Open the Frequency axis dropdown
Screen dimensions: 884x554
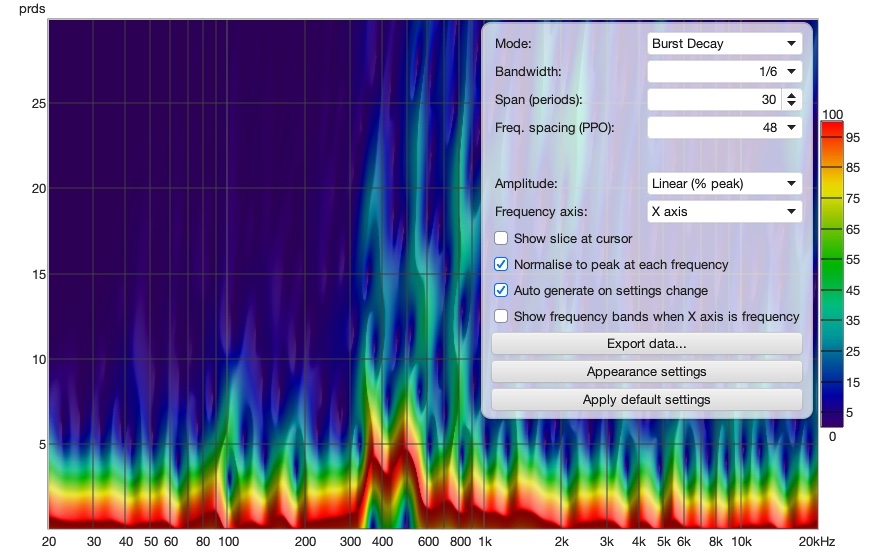(724, 212)
